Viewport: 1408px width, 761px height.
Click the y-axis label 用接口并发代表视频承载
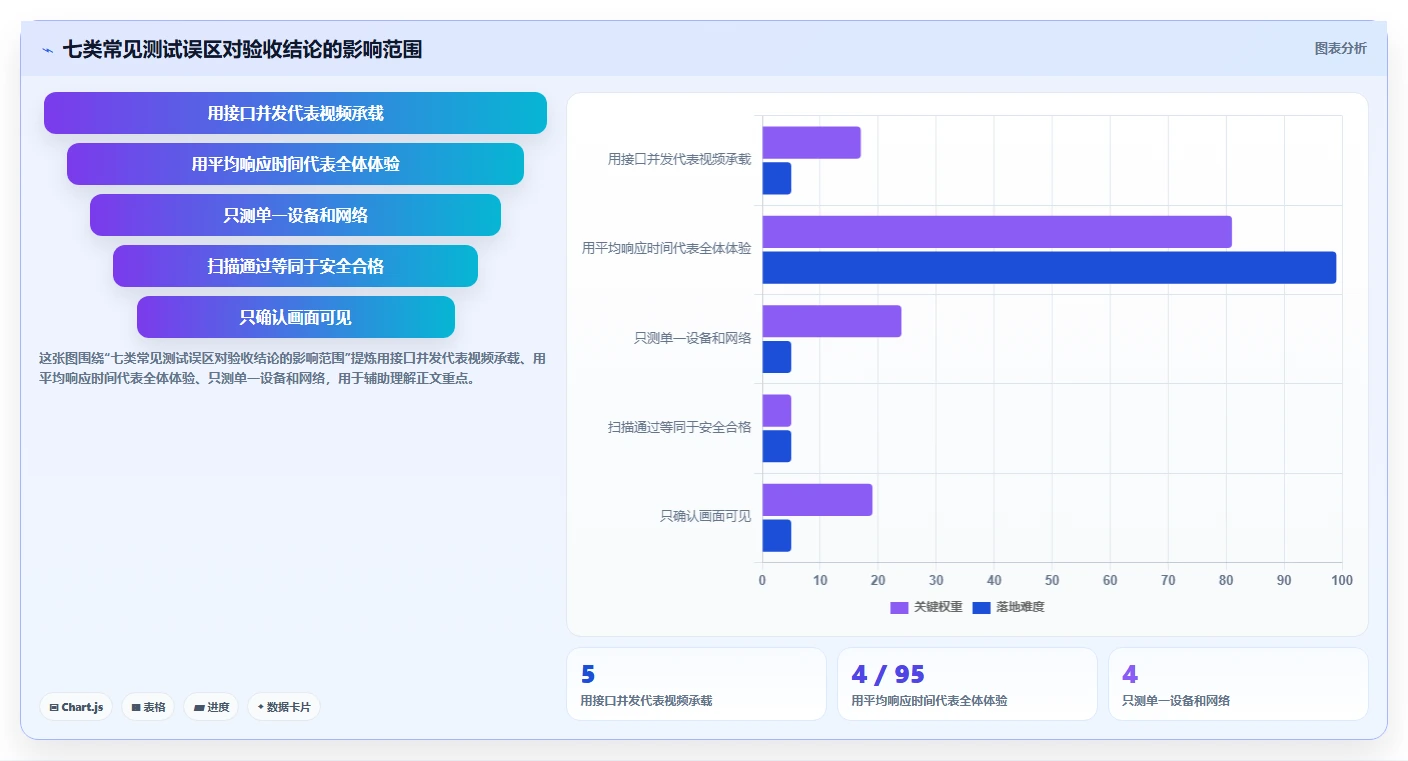[x=679, y=159]
